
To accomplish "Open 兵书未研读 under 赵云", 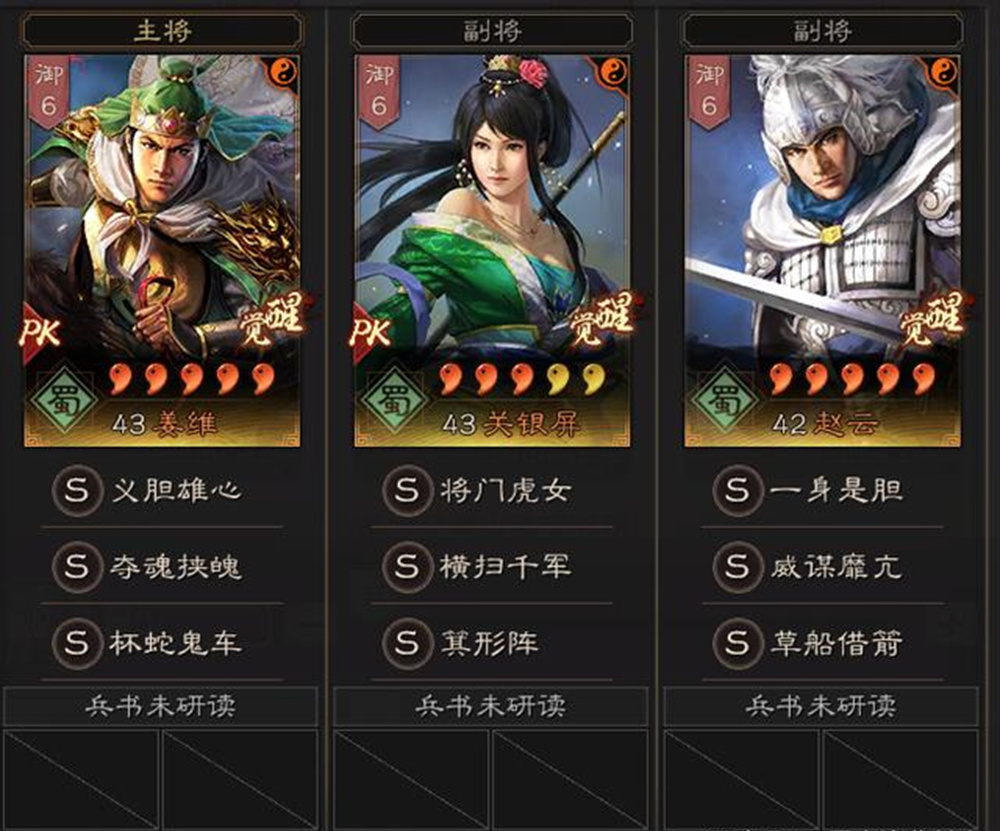I will click(821, 706).
